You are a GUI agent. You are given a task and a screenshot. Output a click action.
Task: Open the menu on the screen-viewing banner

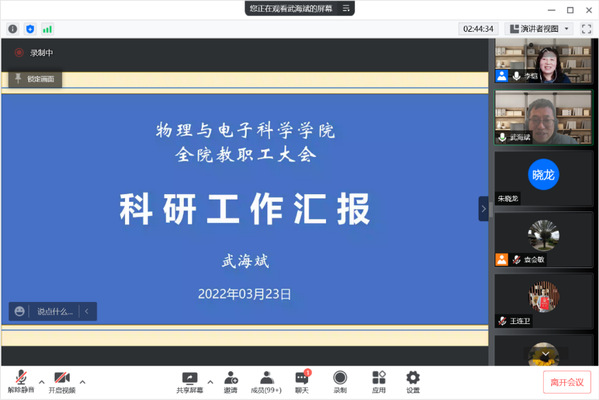pyautogui.click(x=346, y=8)
